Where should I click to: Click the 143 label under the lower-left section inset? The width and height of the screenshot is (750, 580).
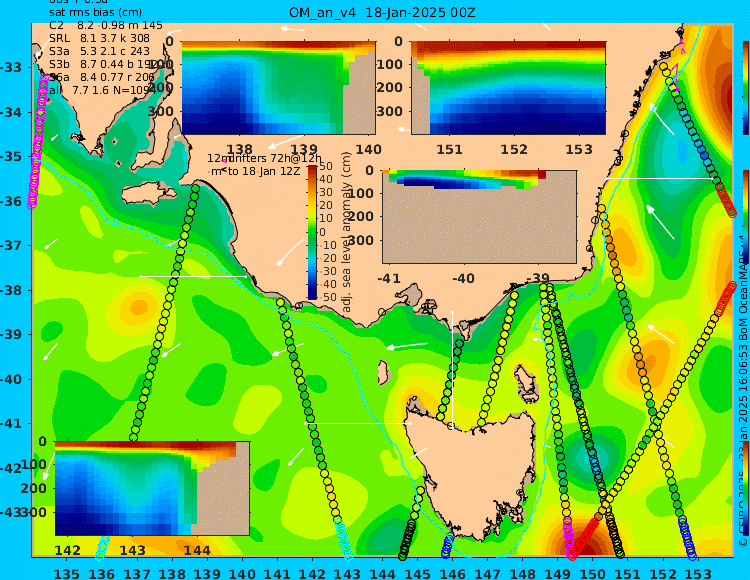132,551
